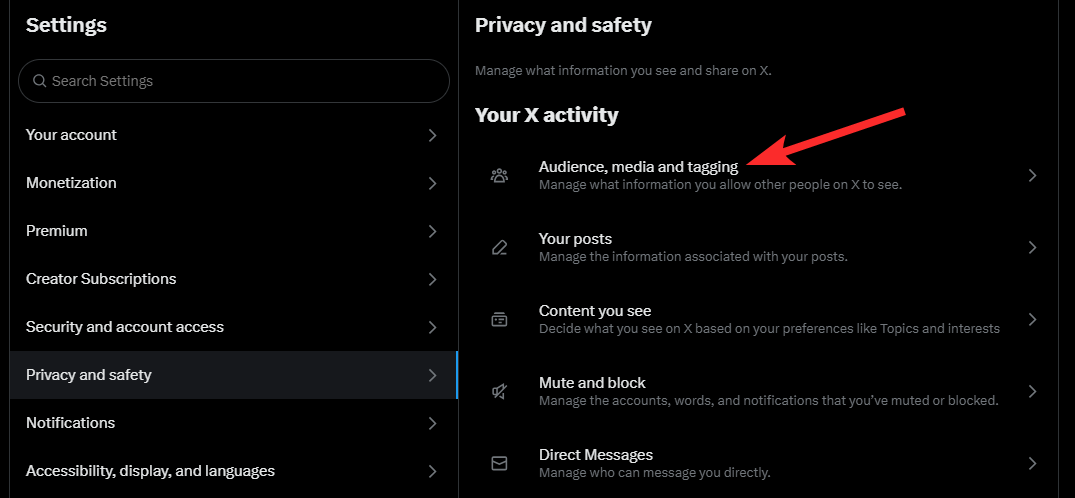The height and width of the screenshot is (498, 1075).
Task: Click the magnifier icon in Search Settings
Action: pos(40,81)
